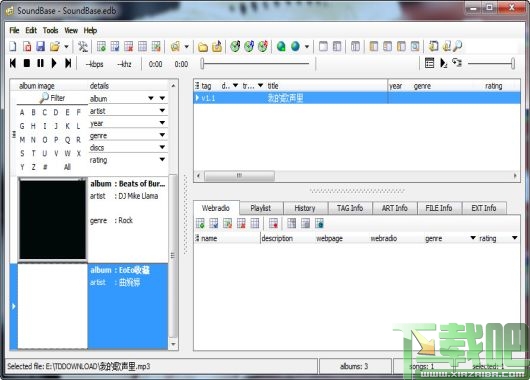Image resolution: width=530 pixels, height=380 pixels.
Task: Select the song row tagged v1.1
Action: 357,98
